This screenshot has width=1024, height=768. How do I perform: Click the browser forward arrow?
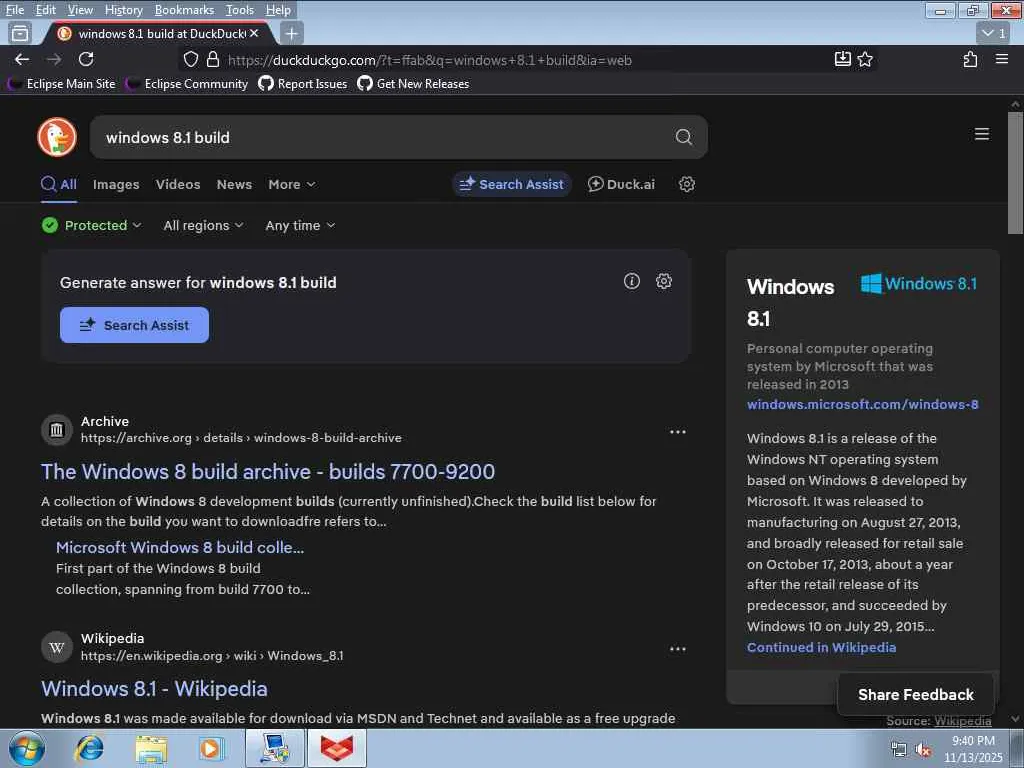[54, 59]
